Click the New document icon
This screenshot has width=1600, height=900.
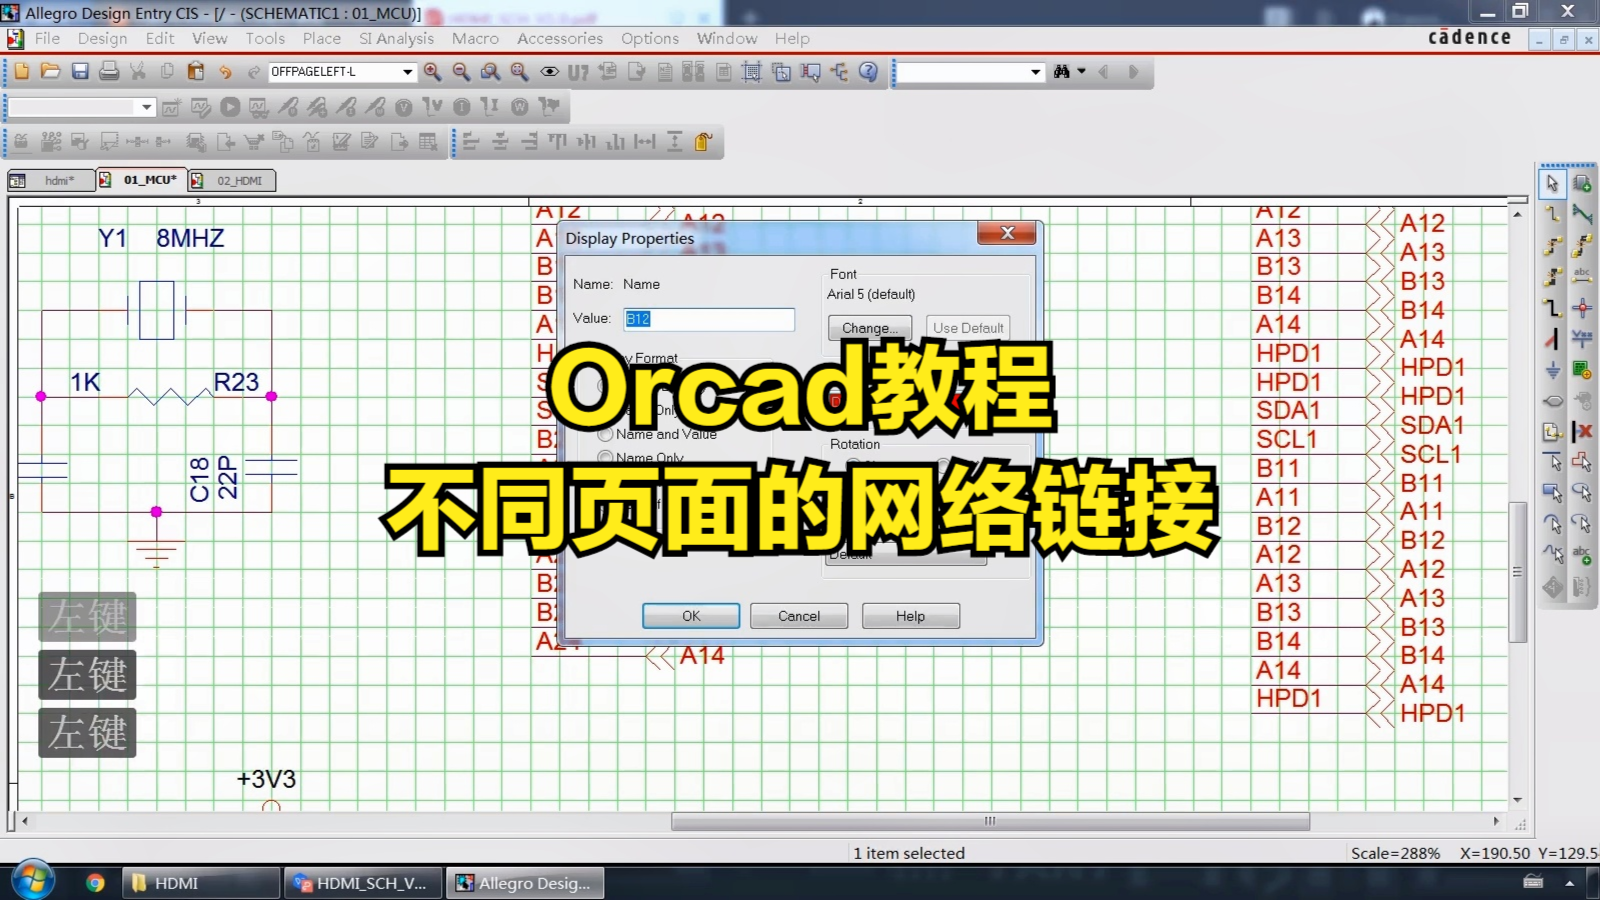22,72
